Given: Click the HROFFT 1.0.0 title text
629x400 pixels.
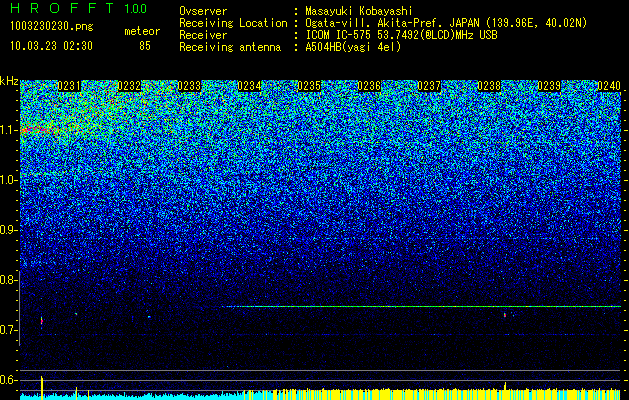Looking at the screenshot, I should point(78,8).
